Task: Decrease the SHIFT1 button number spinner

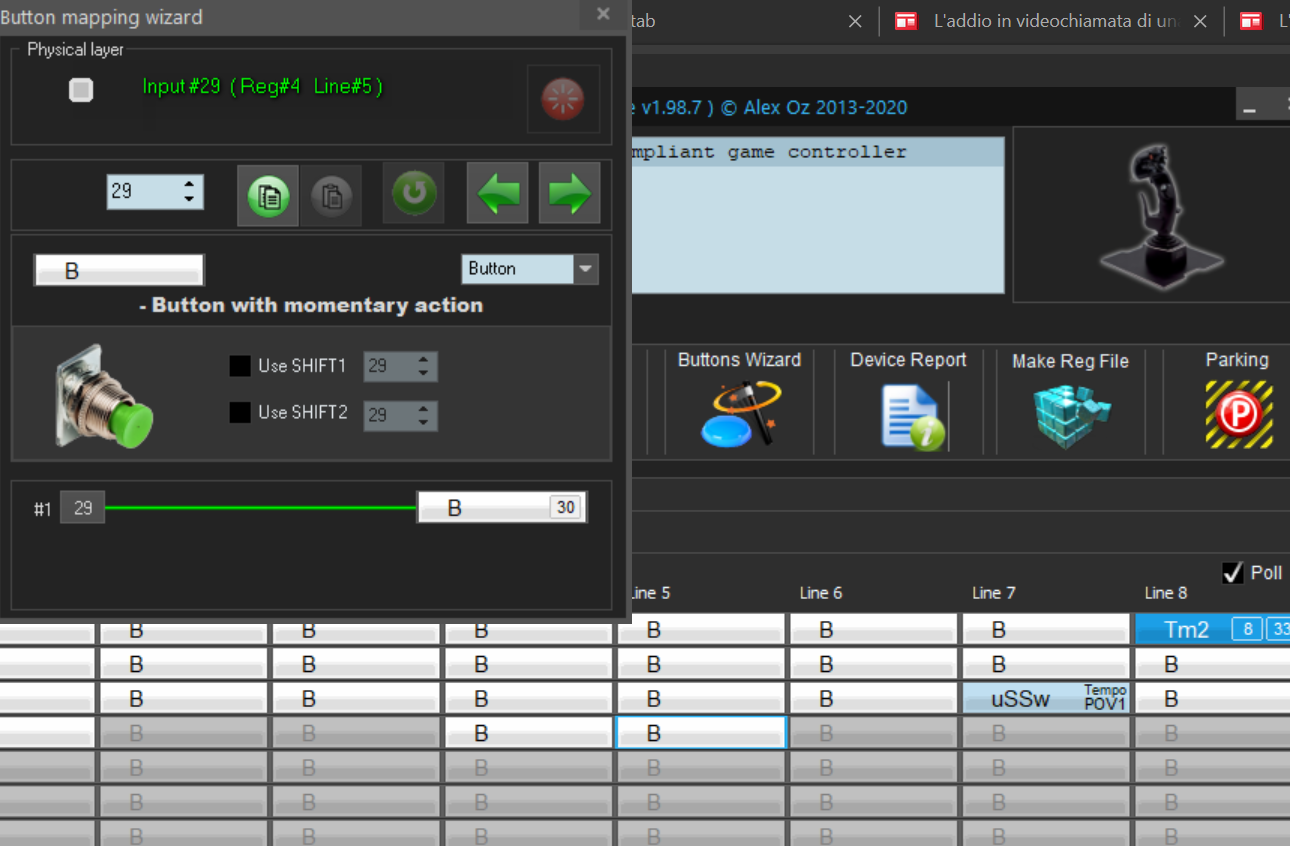Action: pos(424,374)
